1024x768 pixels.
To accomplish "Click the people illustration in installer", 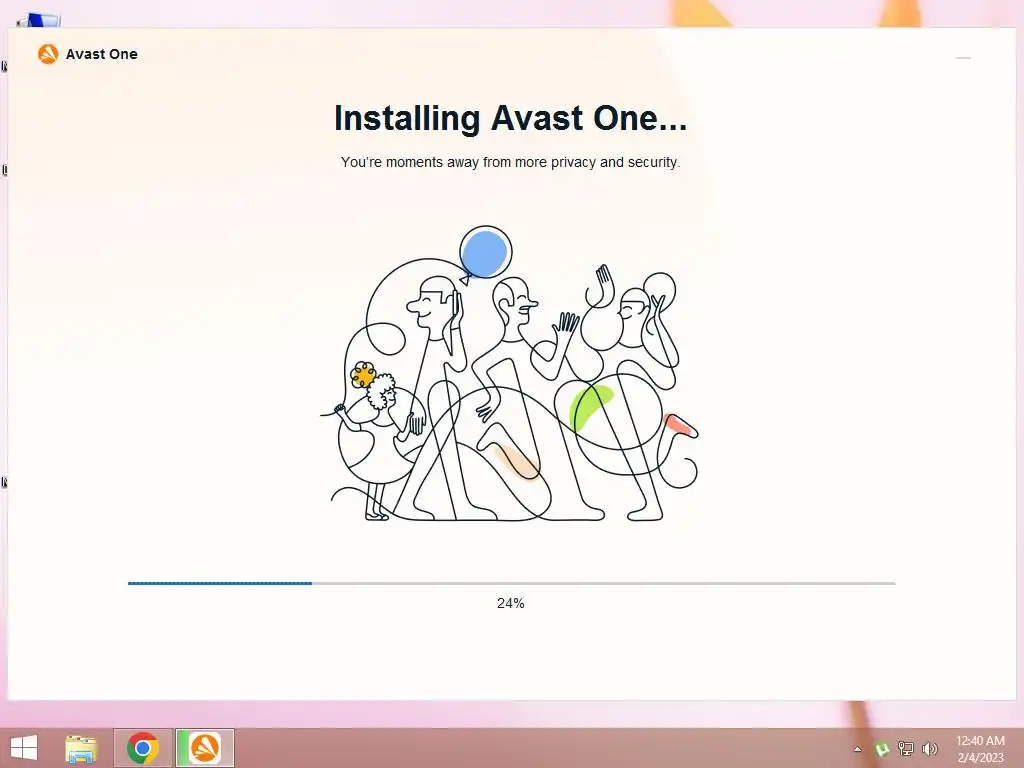I will pyautogui.click(x=510, y=374).
